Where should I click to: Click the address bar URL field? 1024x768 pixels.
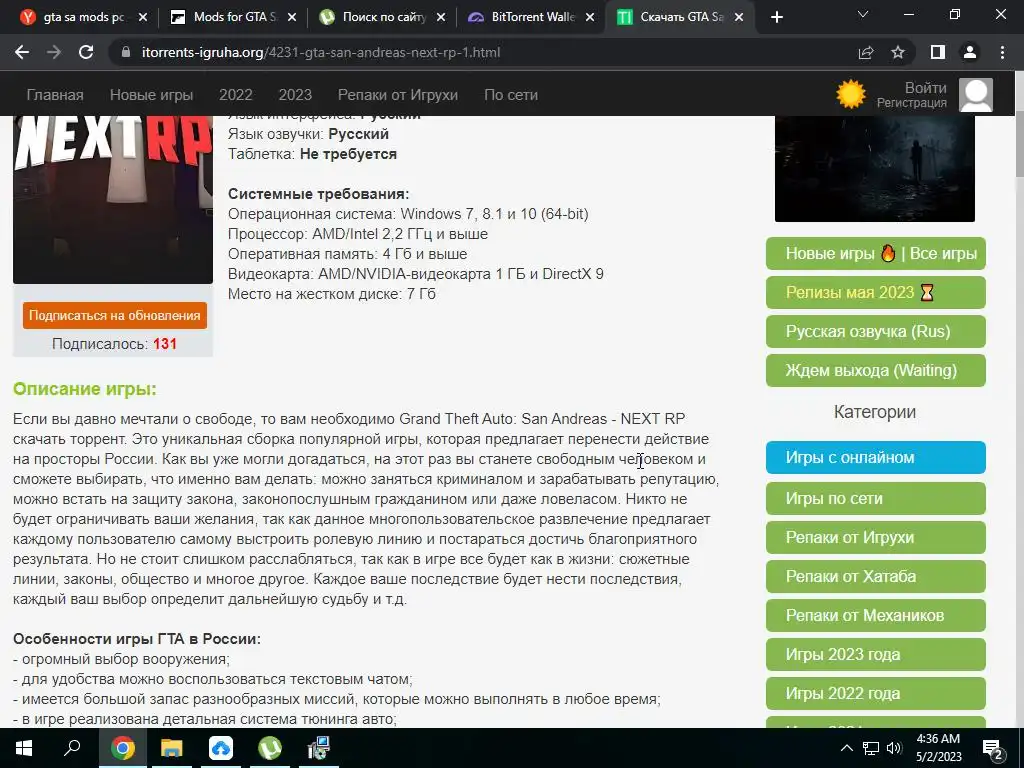tap(483, 52)
